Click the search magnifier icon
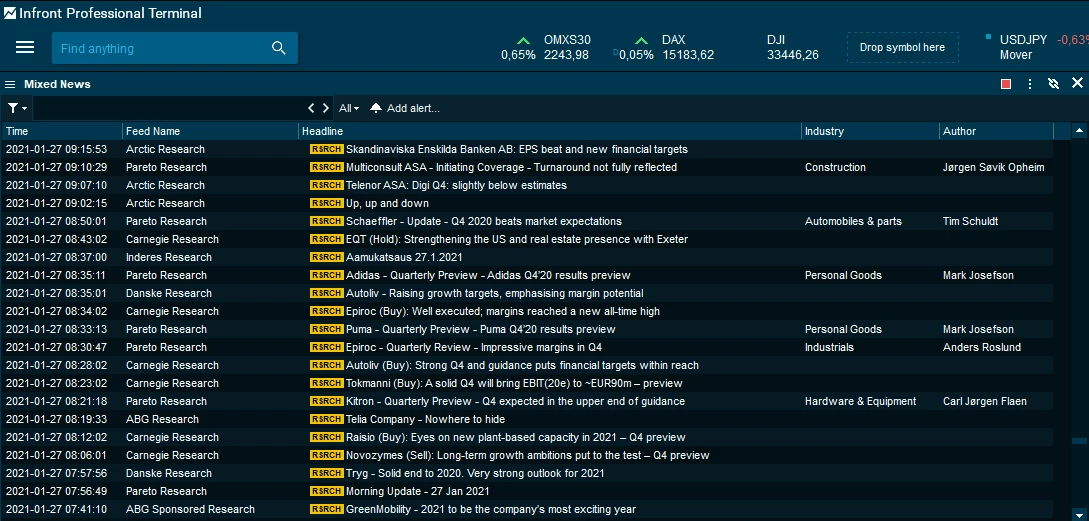This screenshot has width=1089, height=521. [x=279, y=48]
